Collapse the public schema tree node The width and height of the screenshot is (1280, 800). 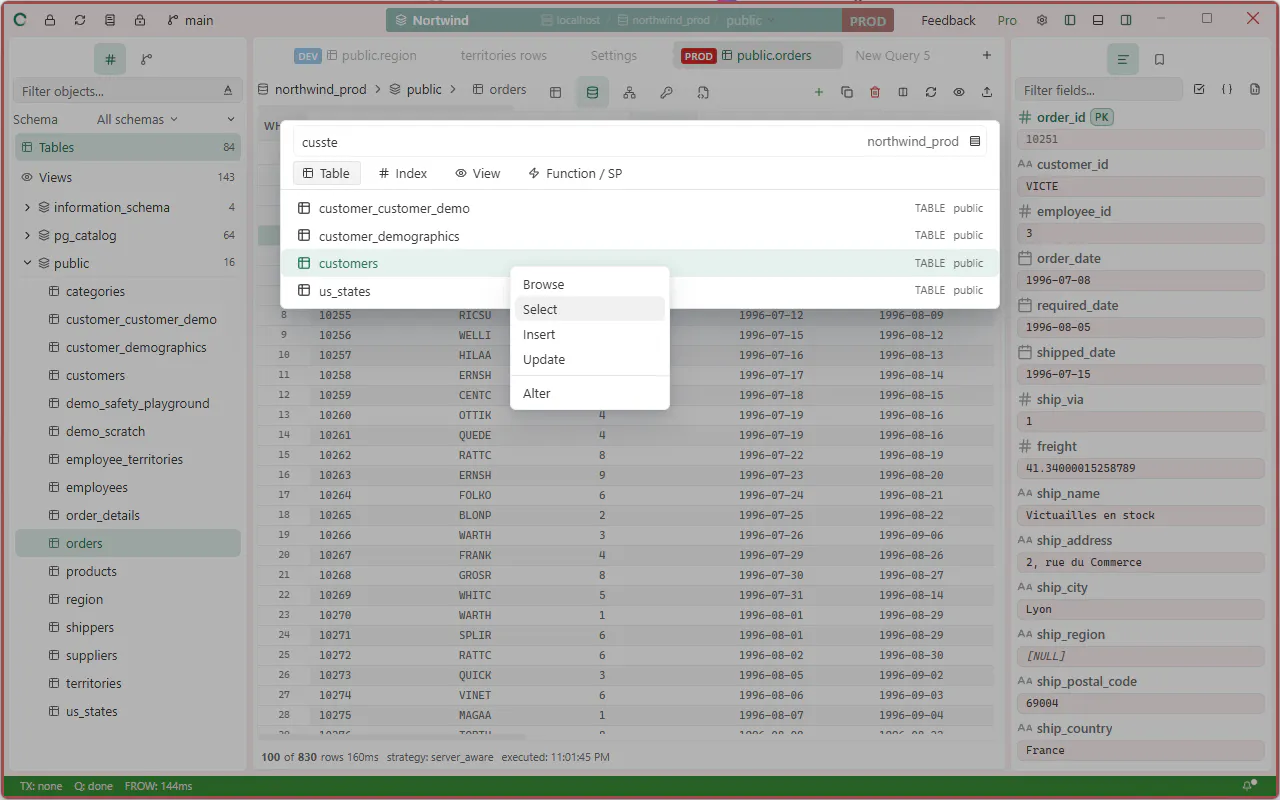27,263
